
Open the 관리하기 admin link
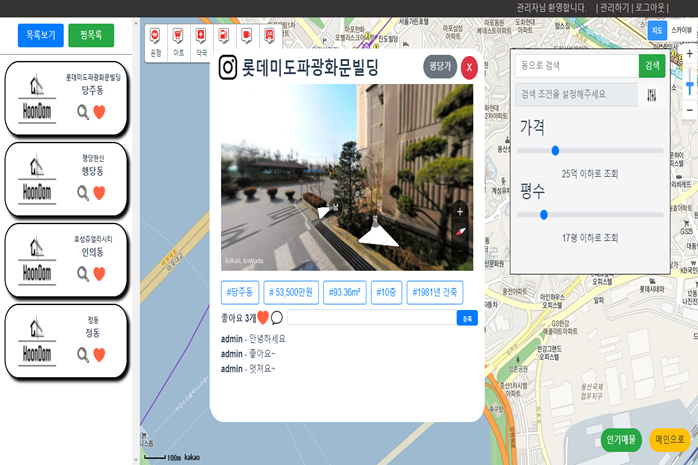coord(614,8)
